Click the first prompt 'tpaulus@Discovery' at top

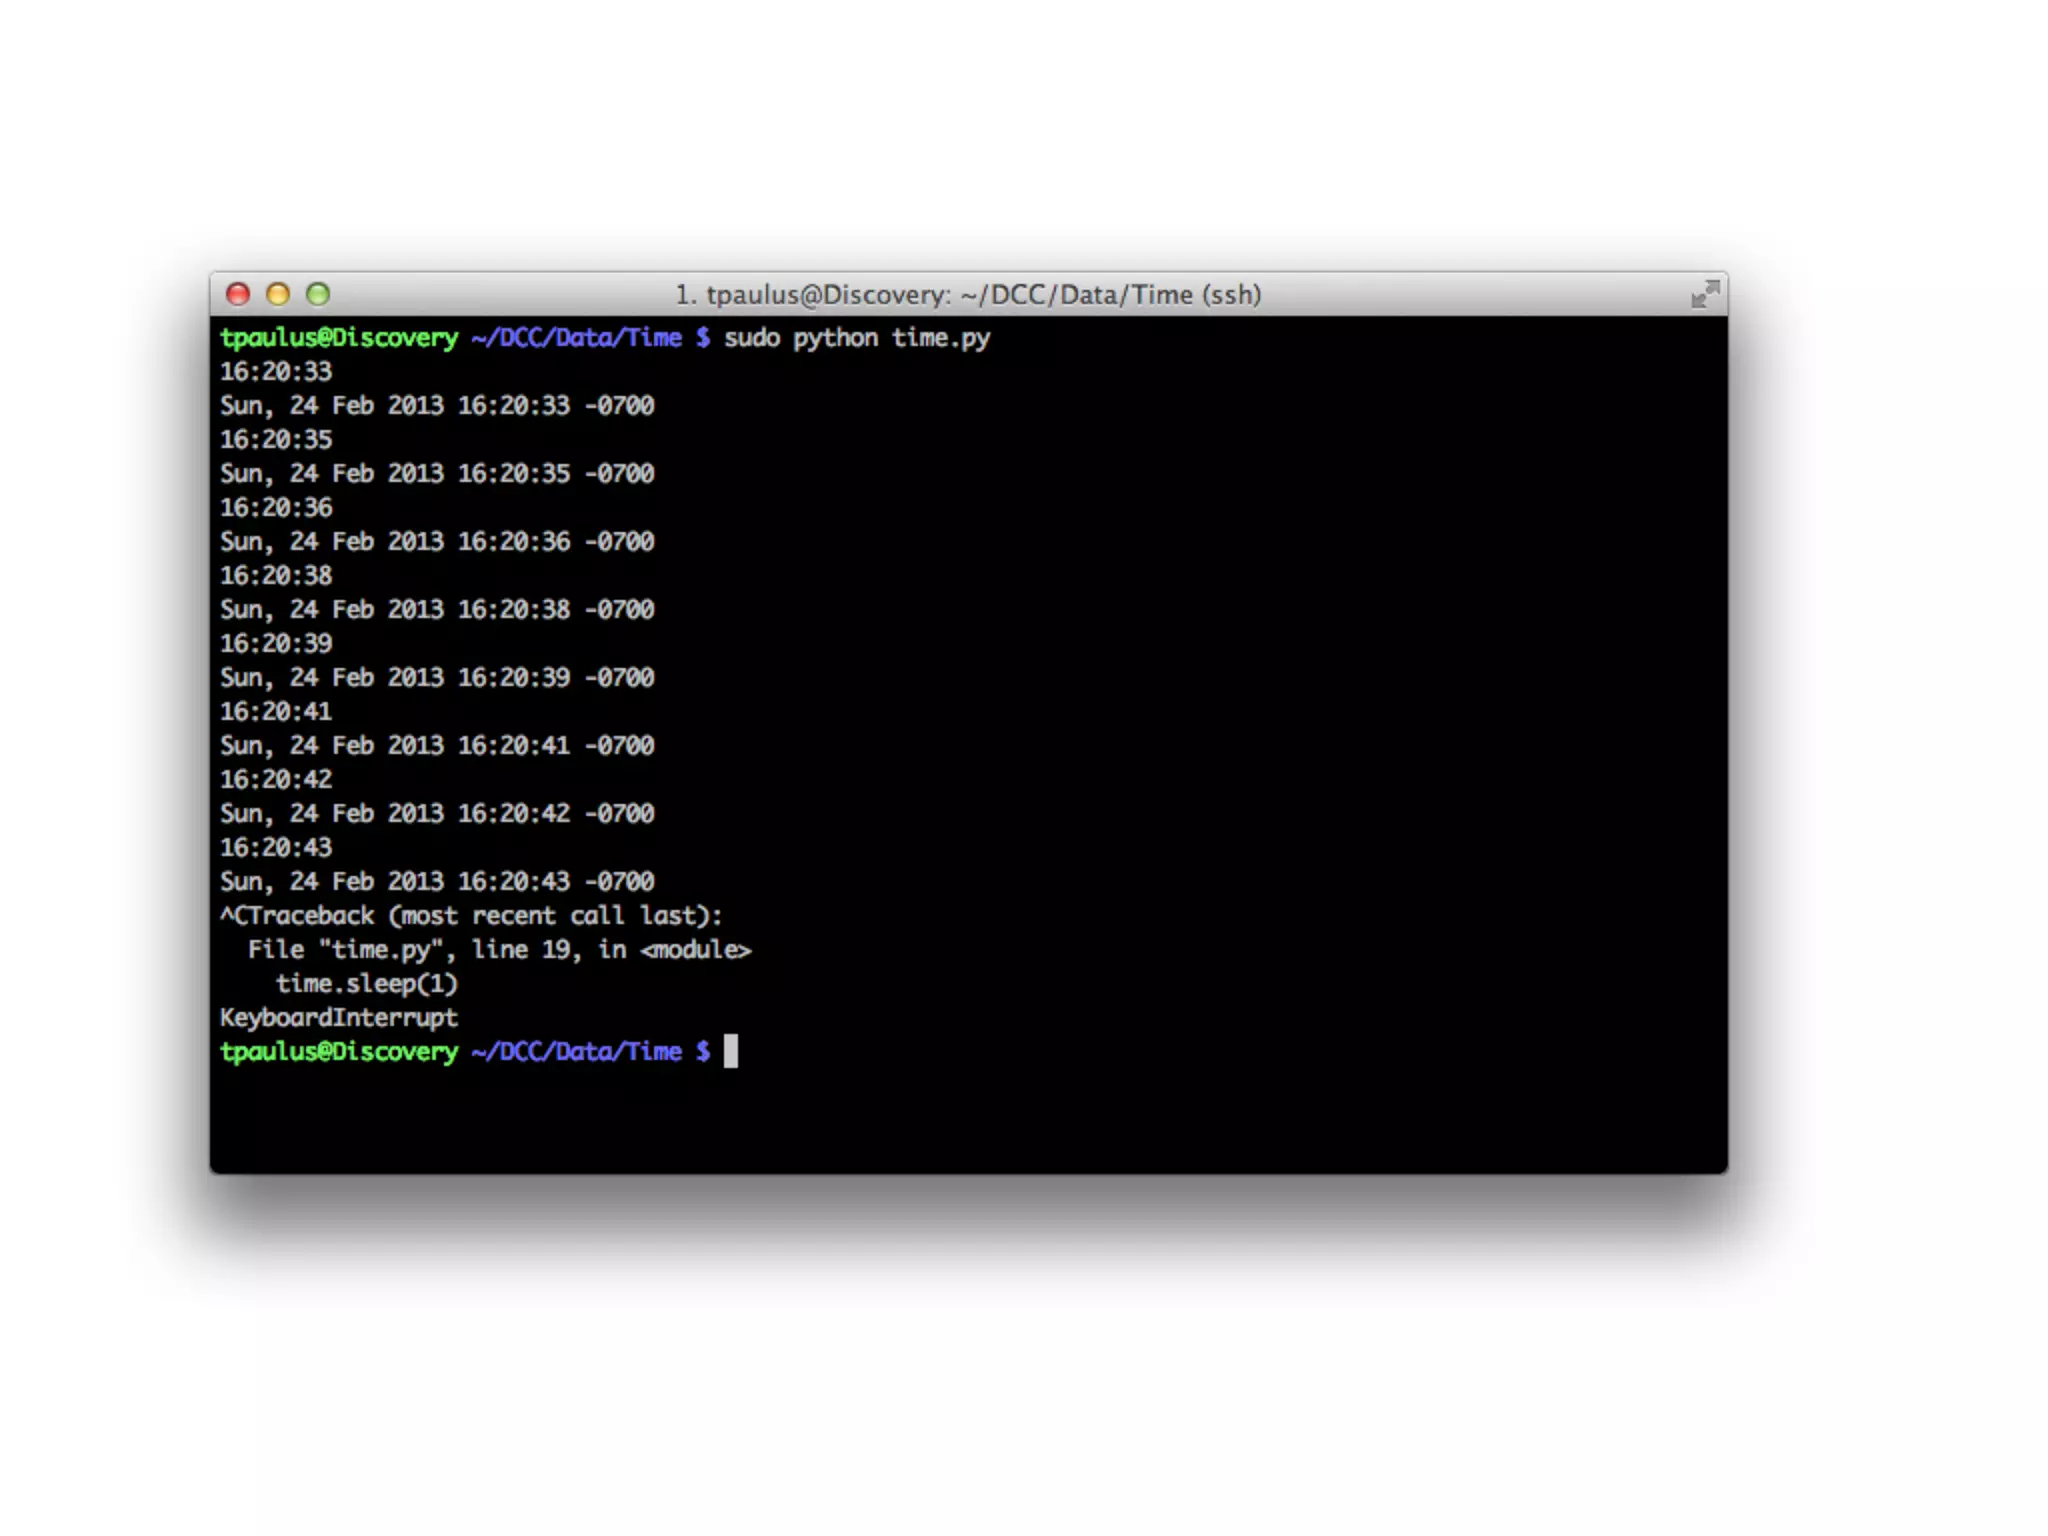[x=339, y=338]
